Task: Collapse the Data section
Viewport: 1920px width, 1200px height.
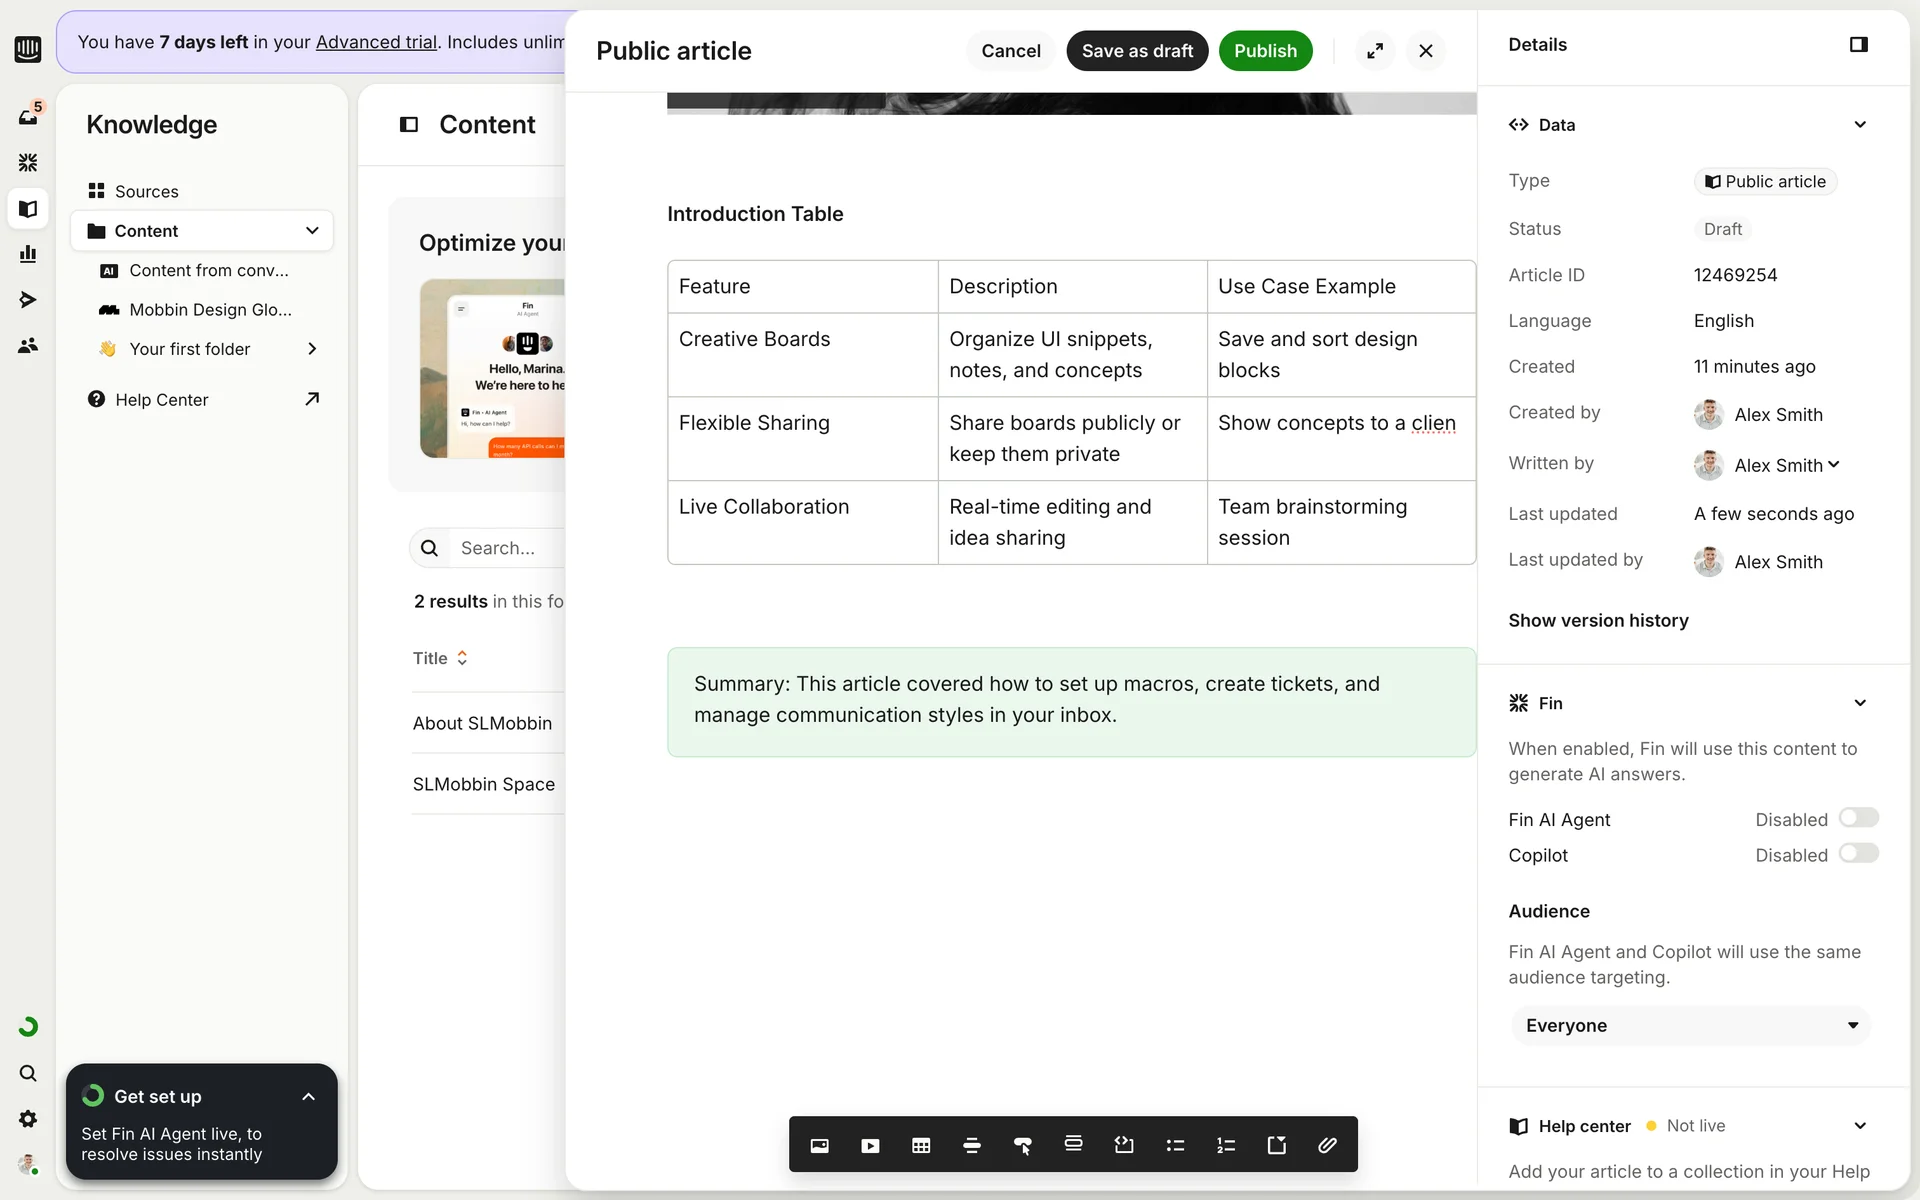Action: 1859,125
